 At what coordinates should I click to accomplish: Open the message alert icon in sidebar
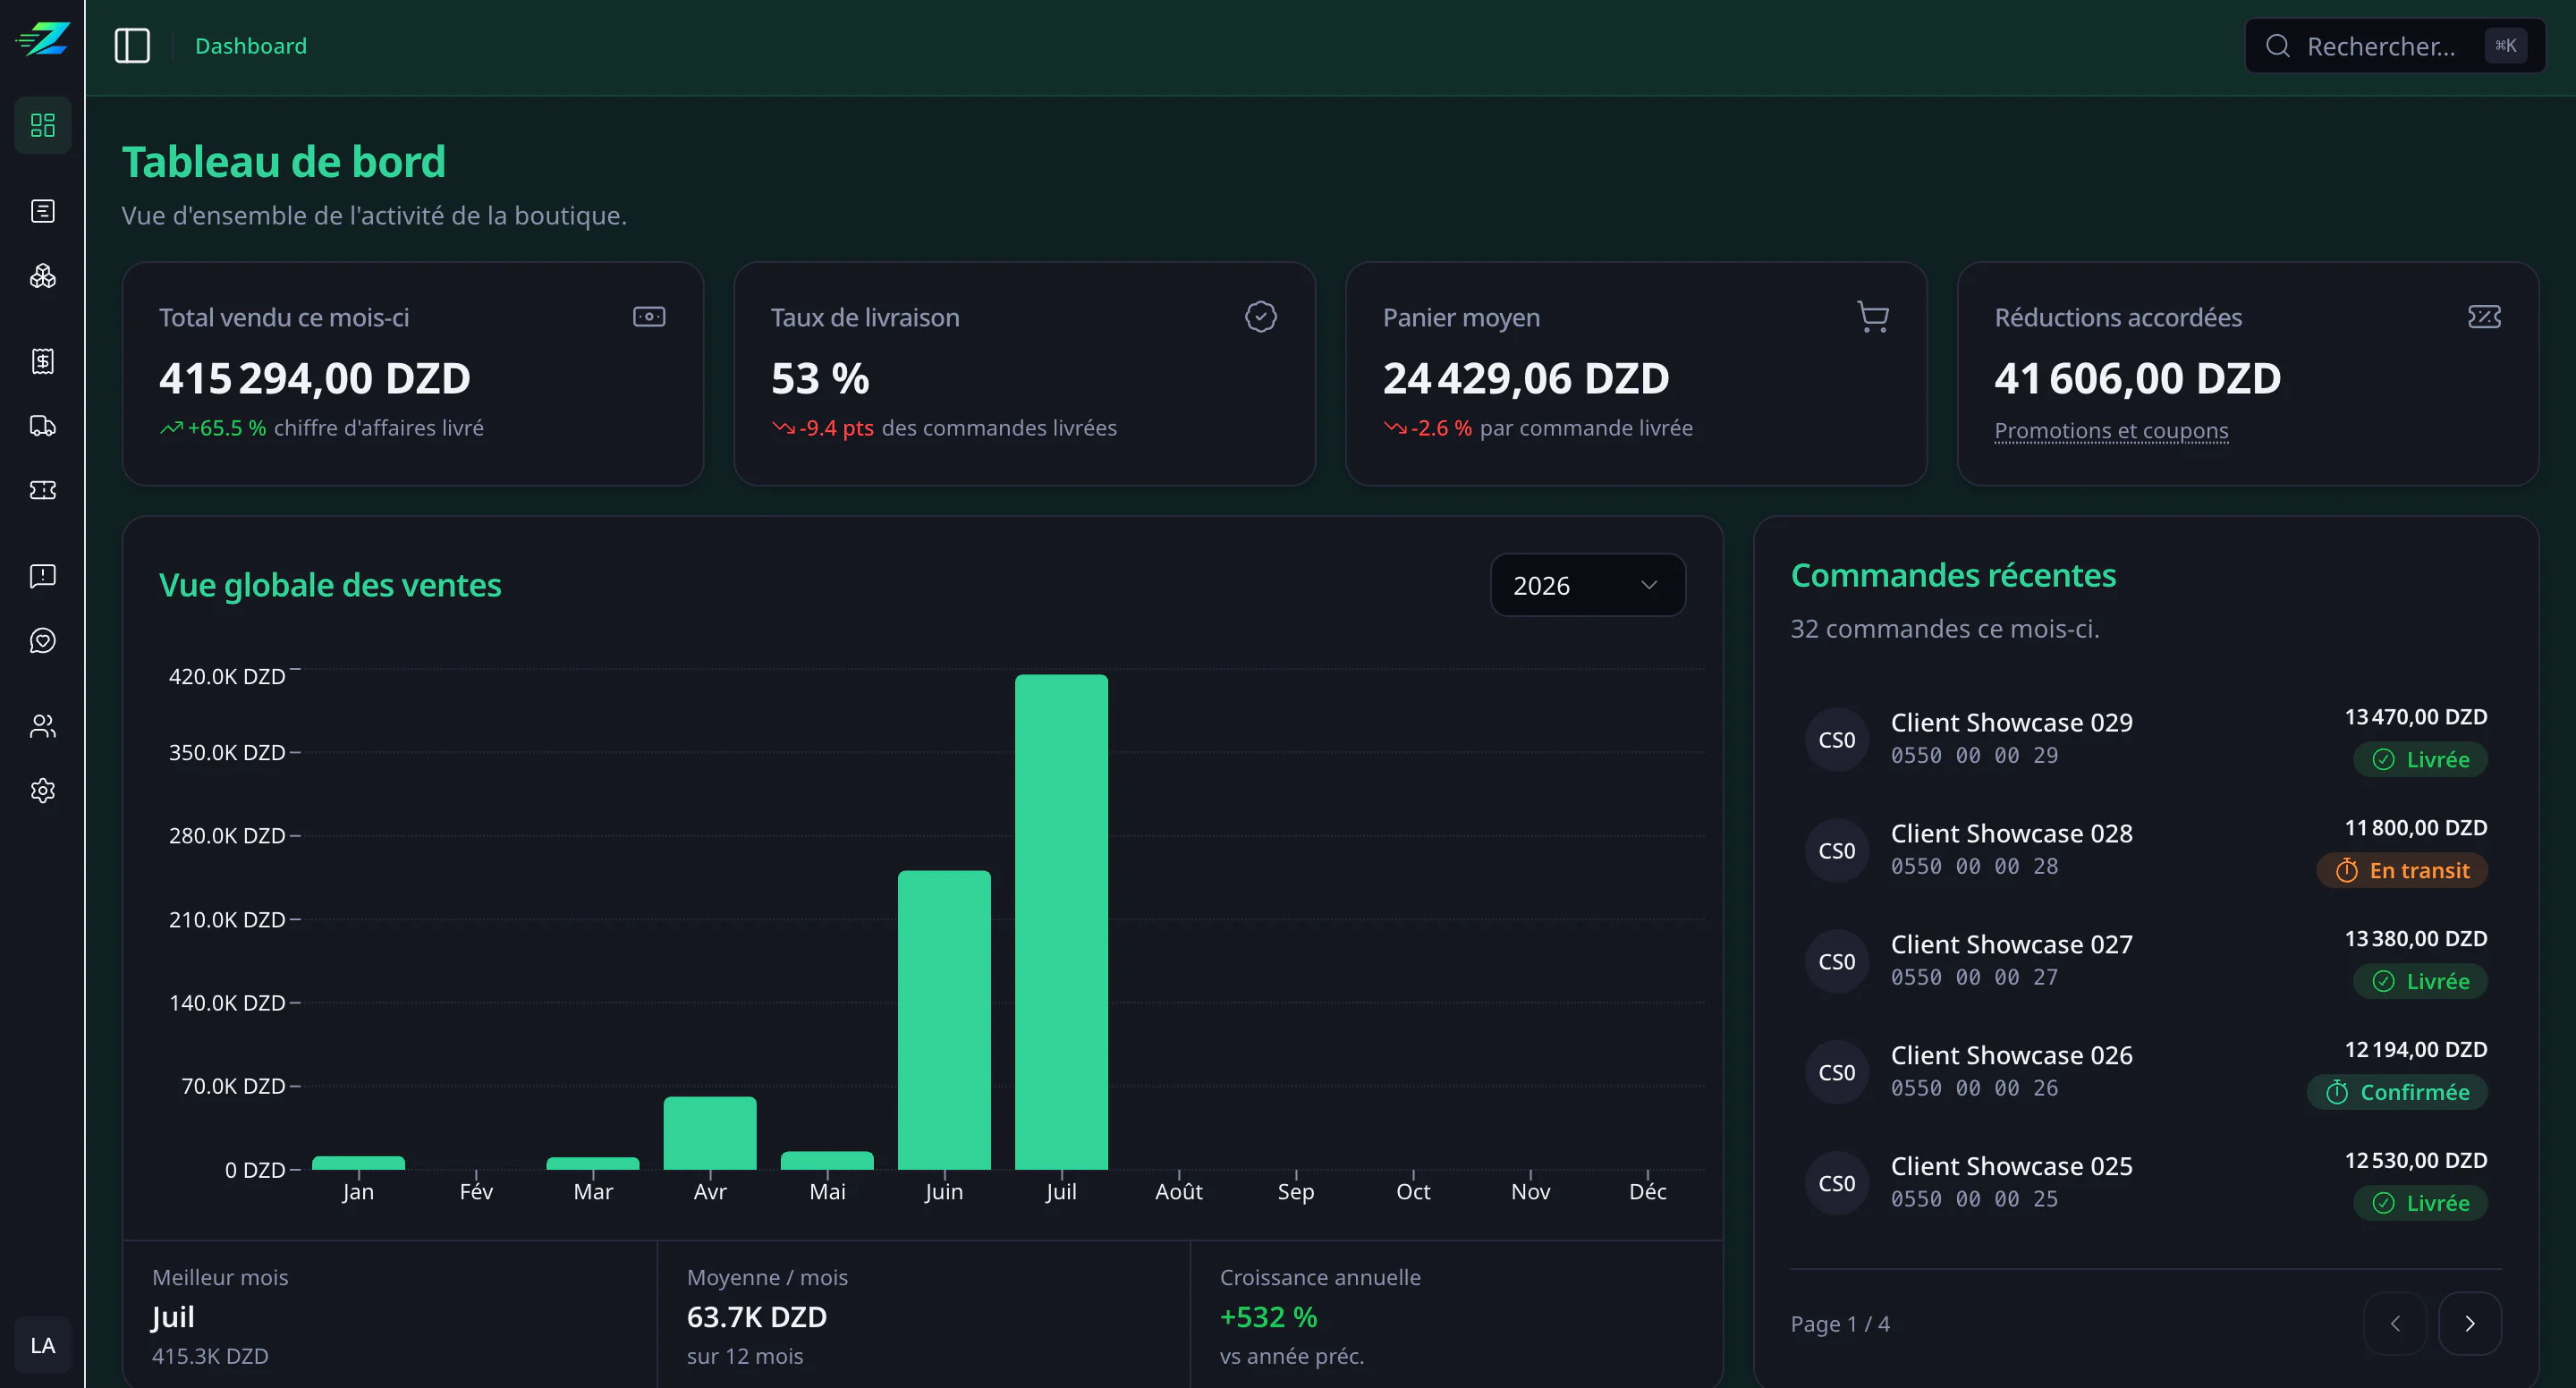coord(43,576)
